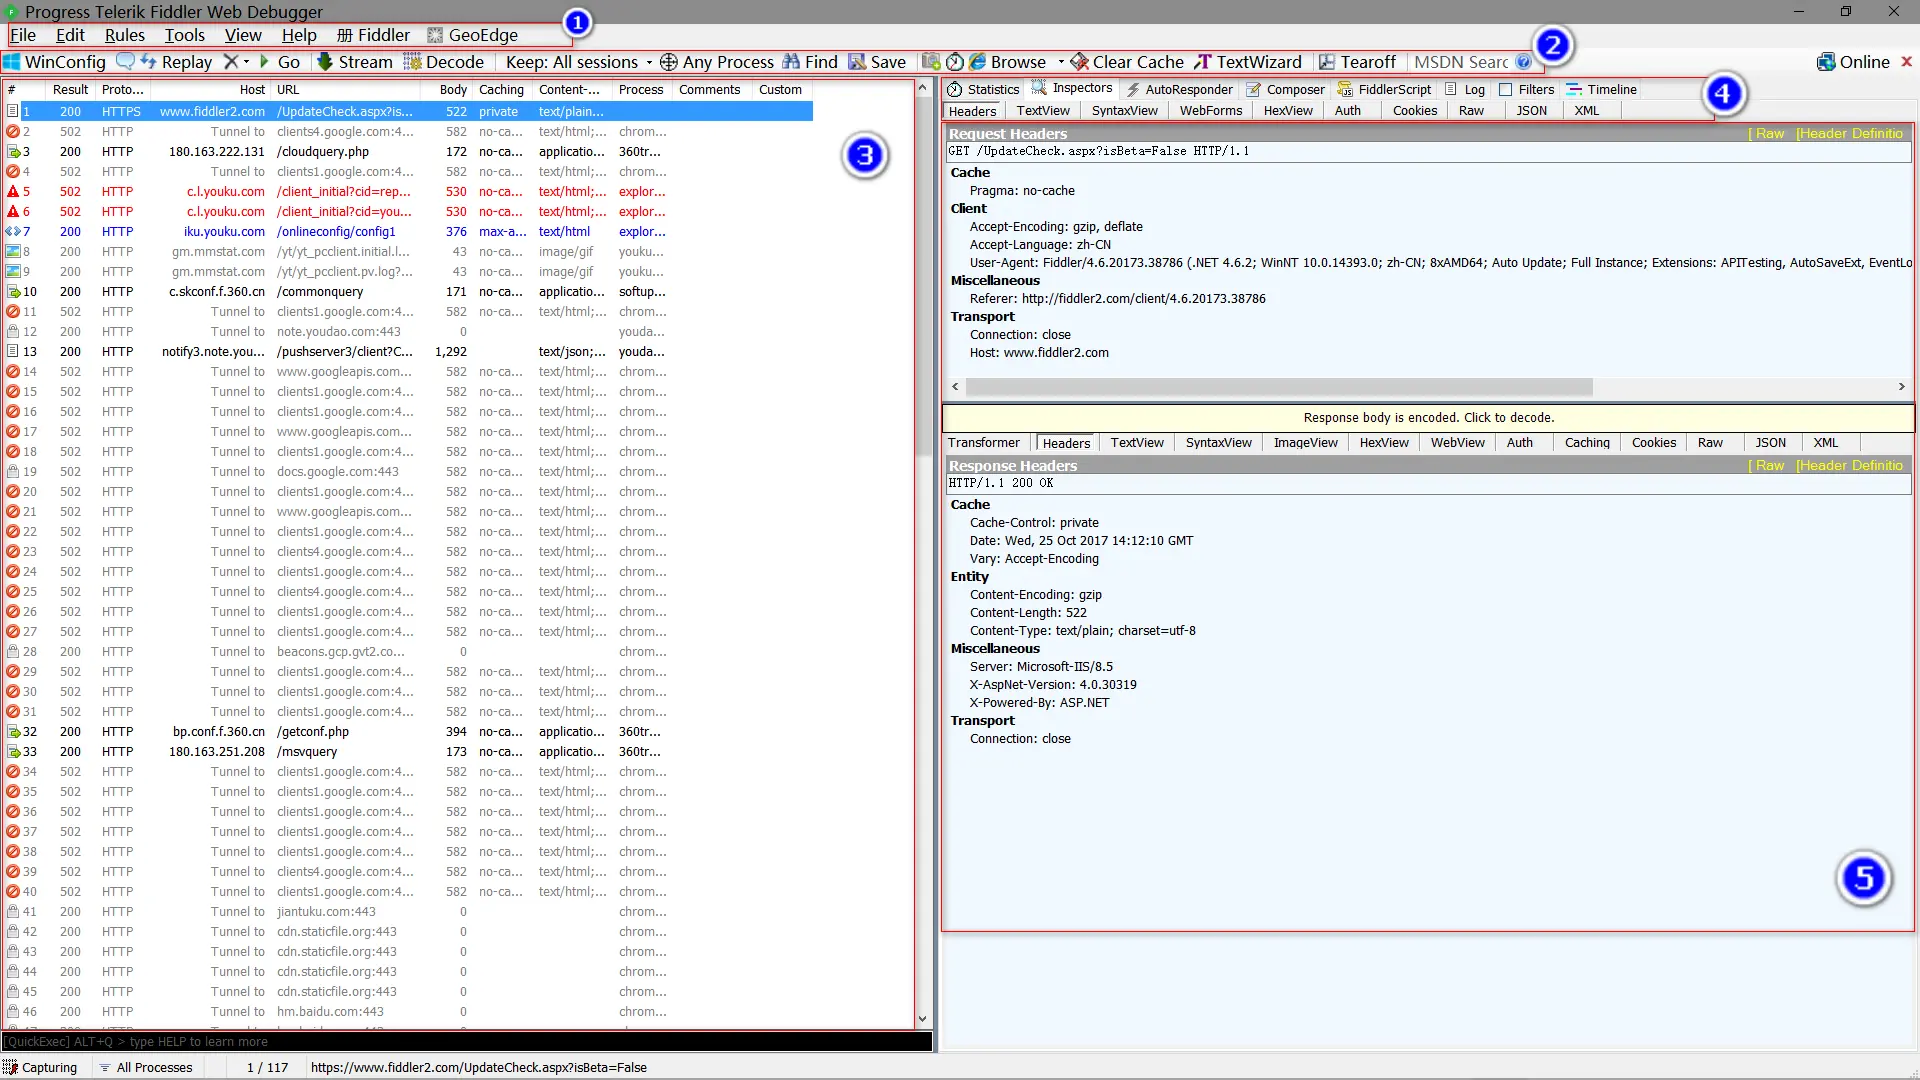Click the Replay toolbar button
The width and height of the screenshot is (1920, 1080).
[x=177, y=62]
